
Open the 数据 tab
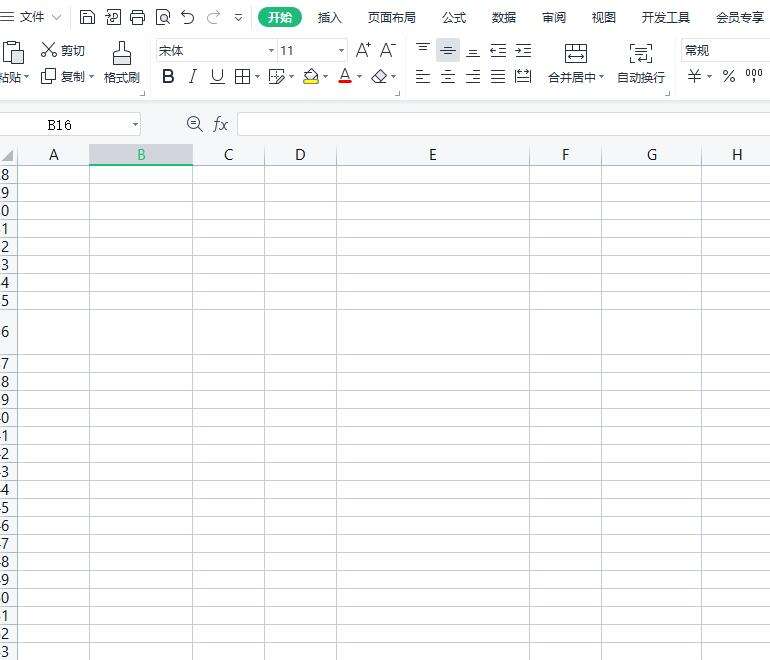504,18
